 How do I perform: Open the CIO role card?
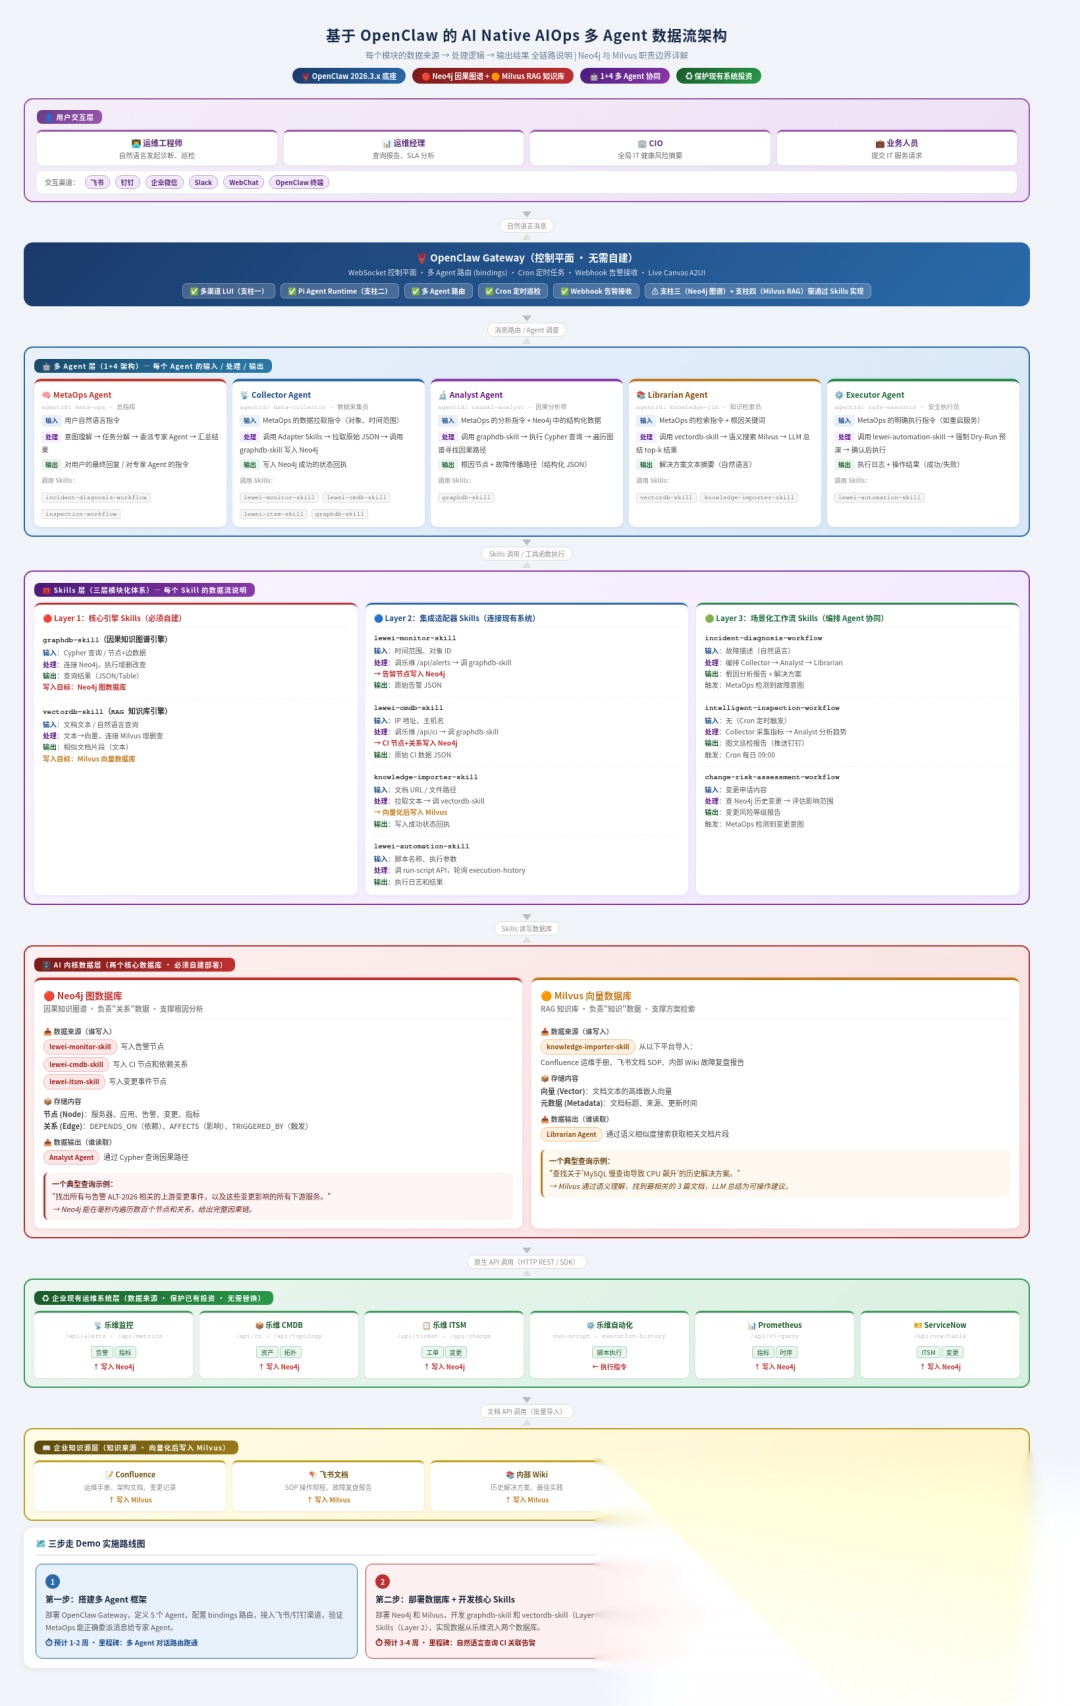pyautogui.click(x=650, y=149)
